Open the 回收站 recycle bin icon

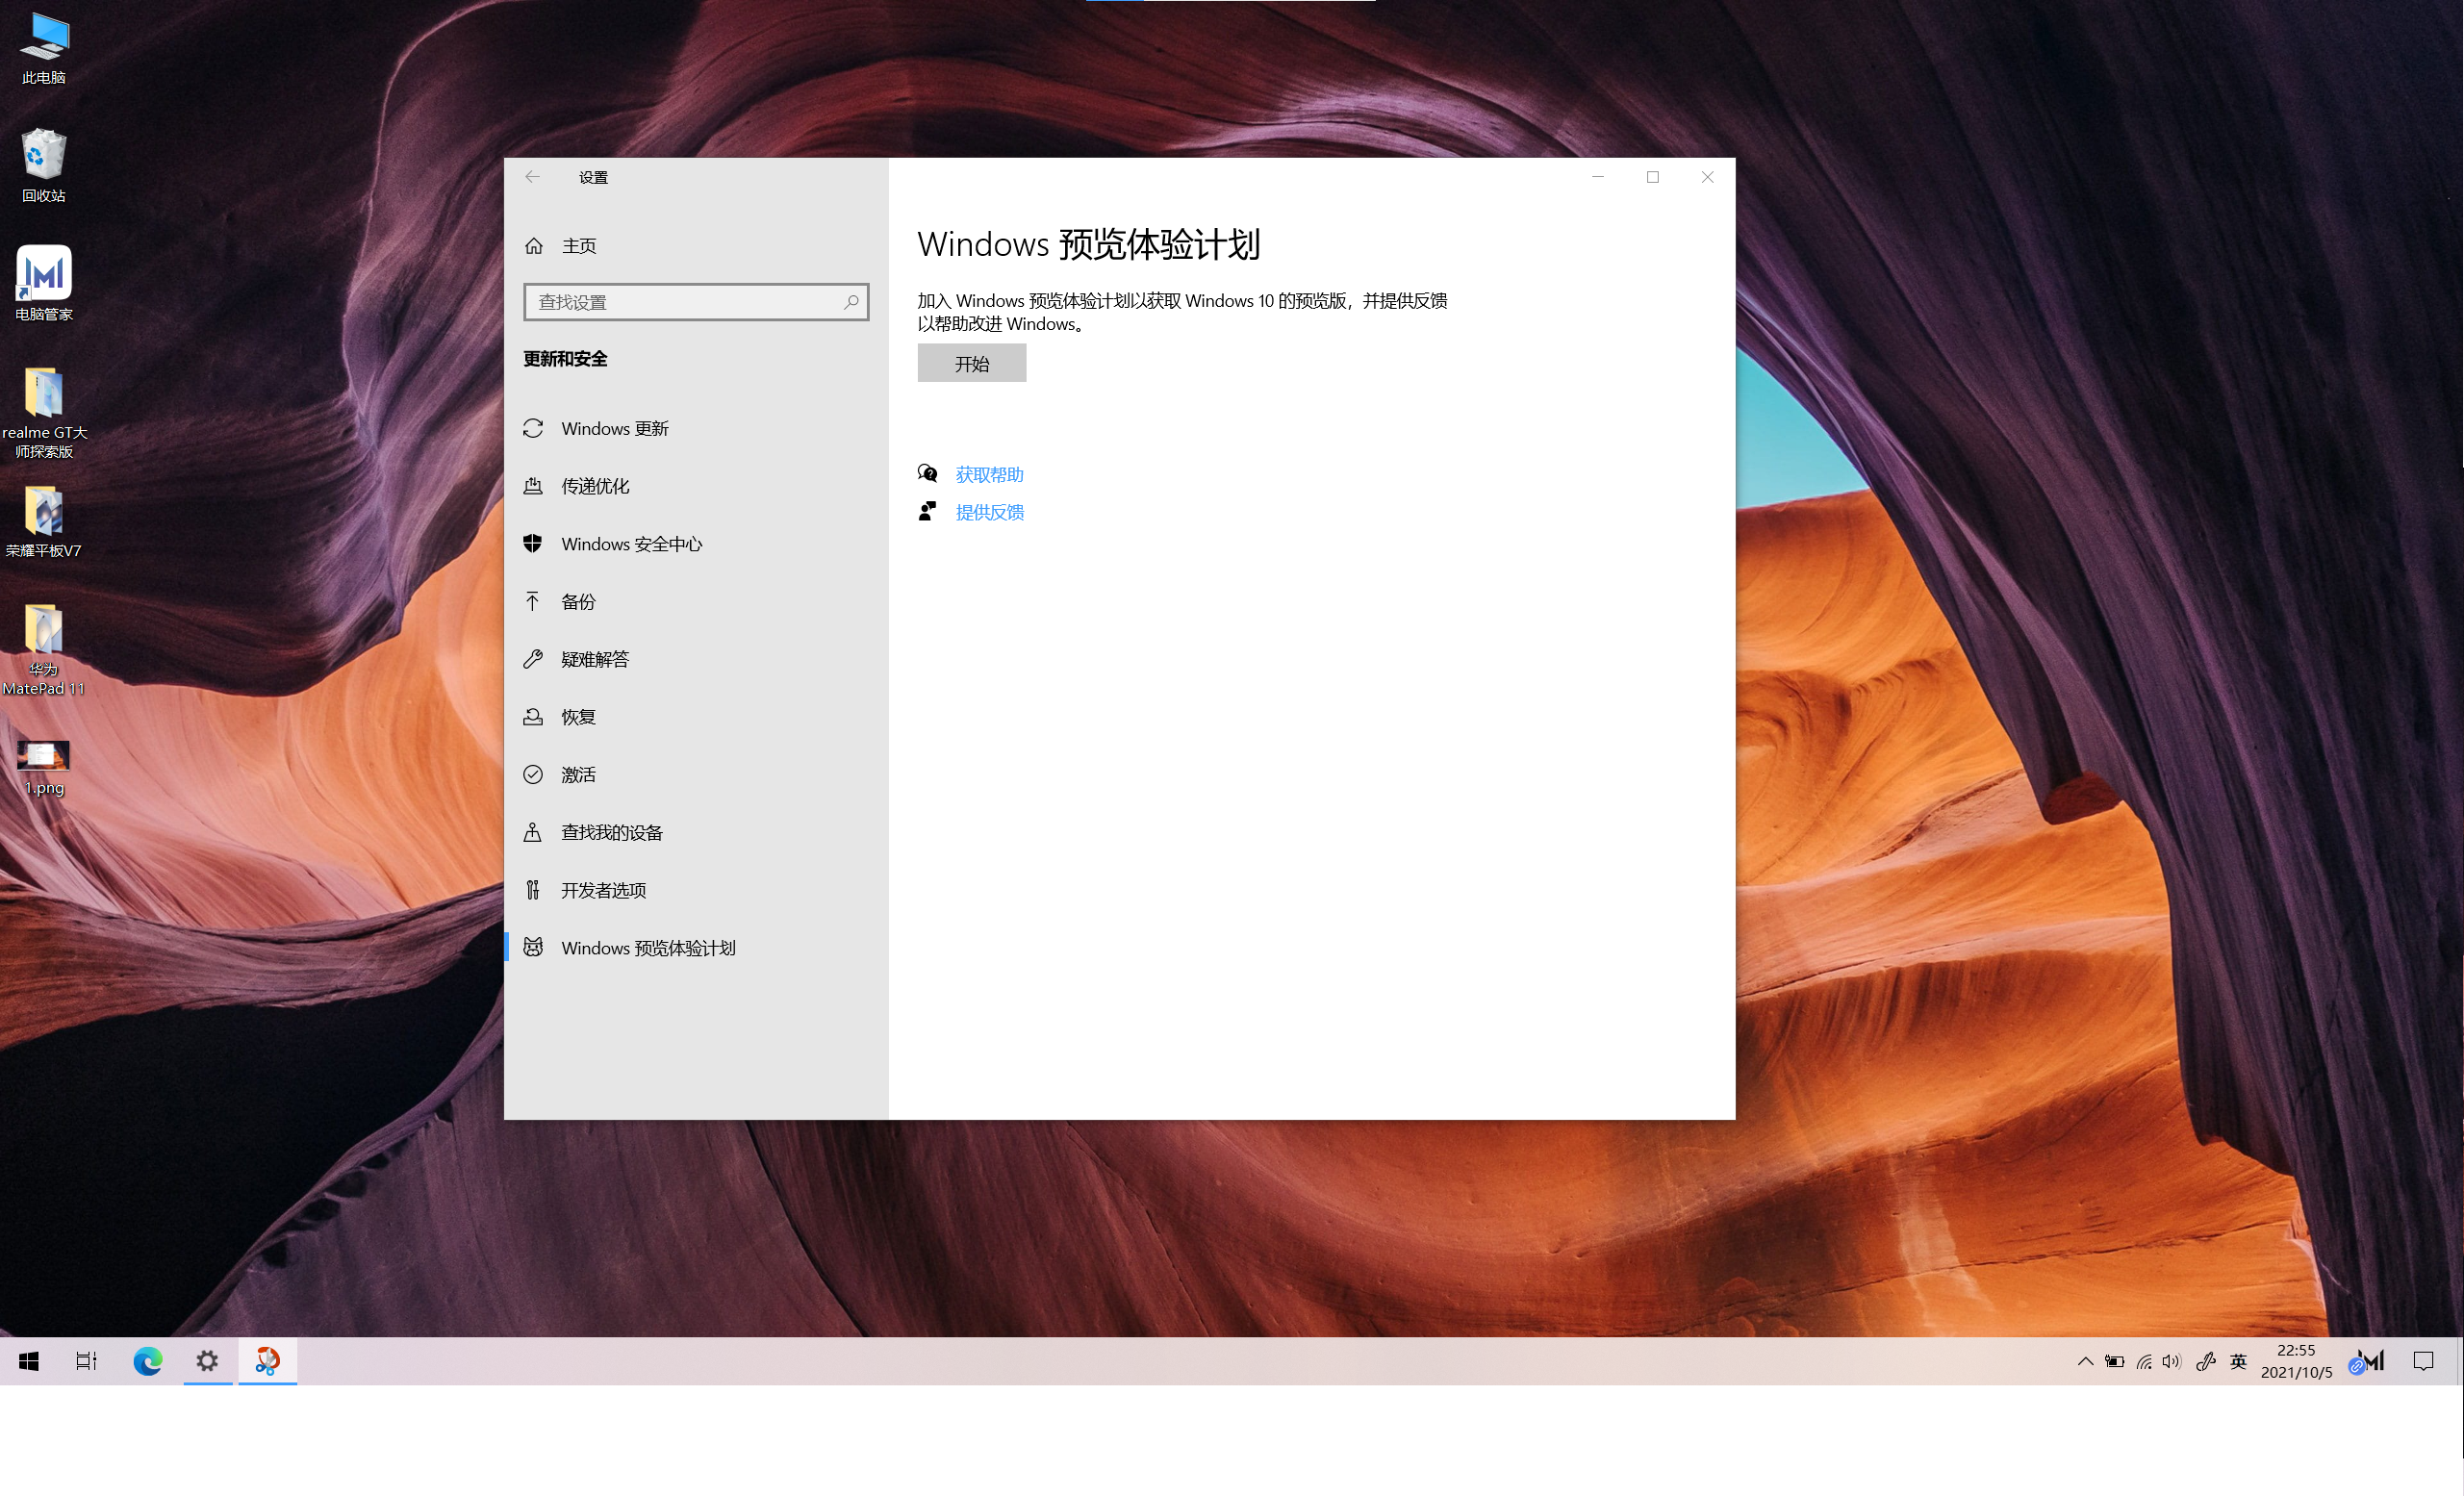pos(44,166)
